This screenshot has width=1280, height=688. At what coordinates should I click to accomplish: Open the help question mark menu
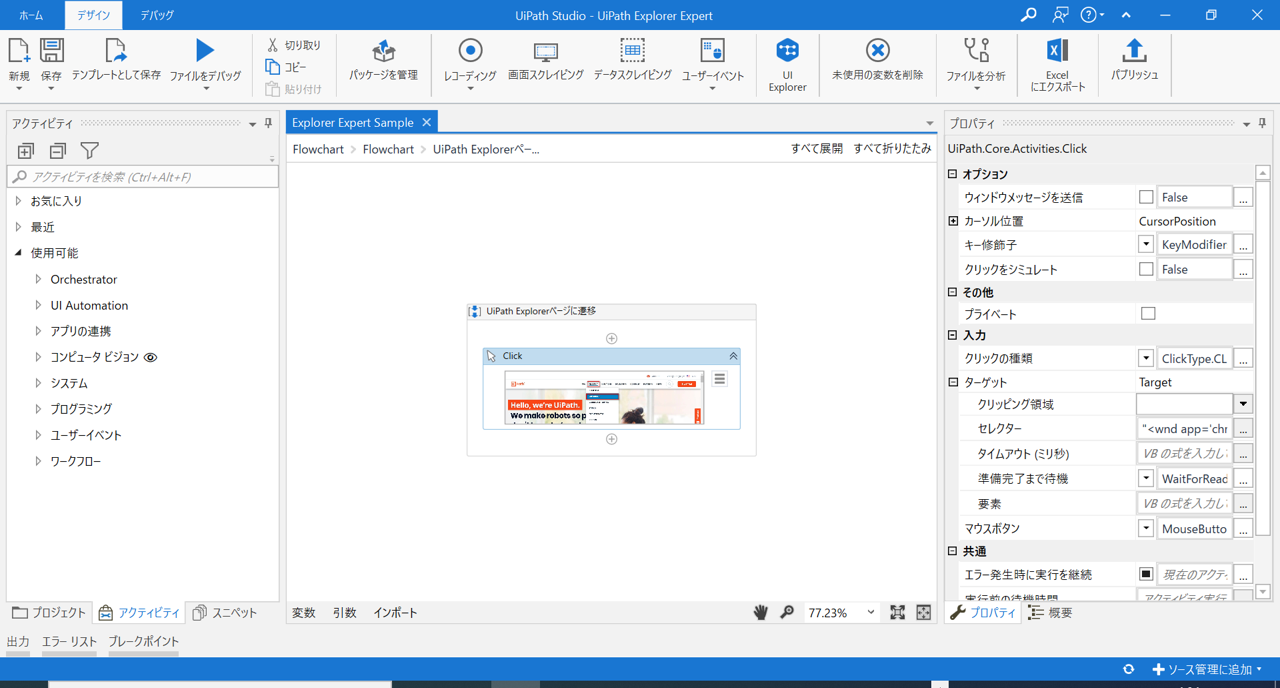1092,15
